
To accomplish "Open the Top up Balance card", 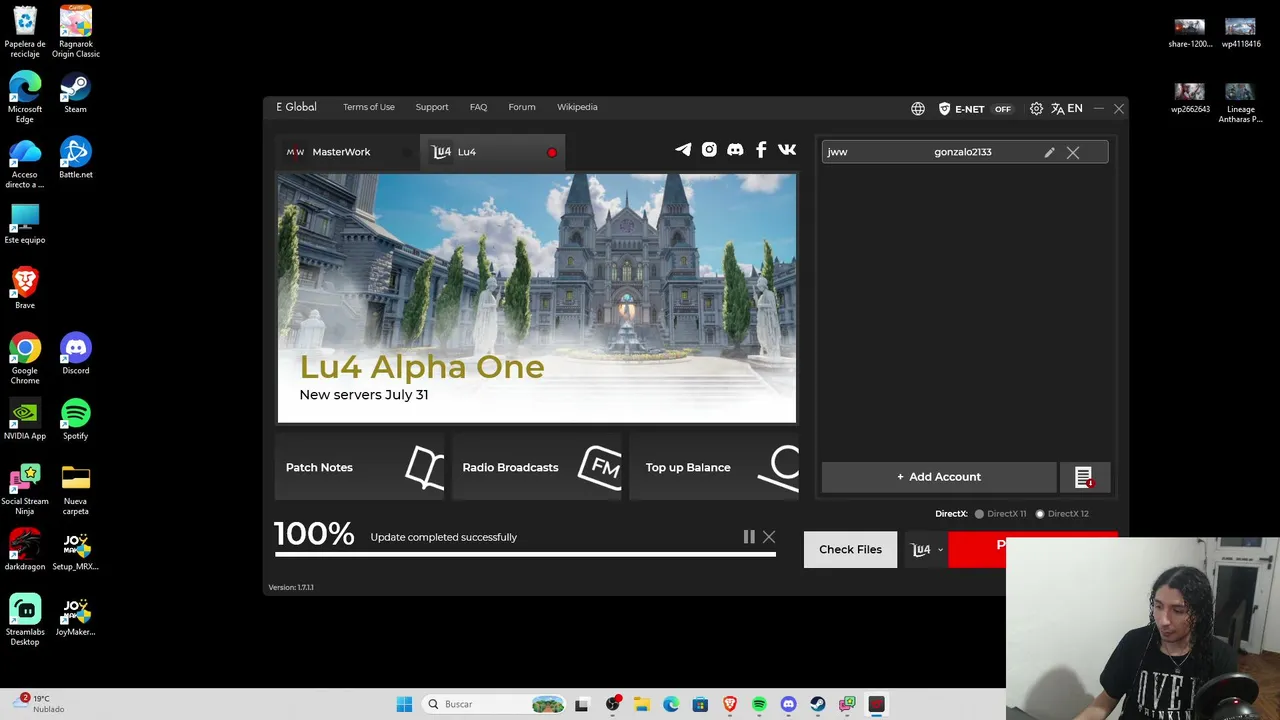I will tap(714, 467).
